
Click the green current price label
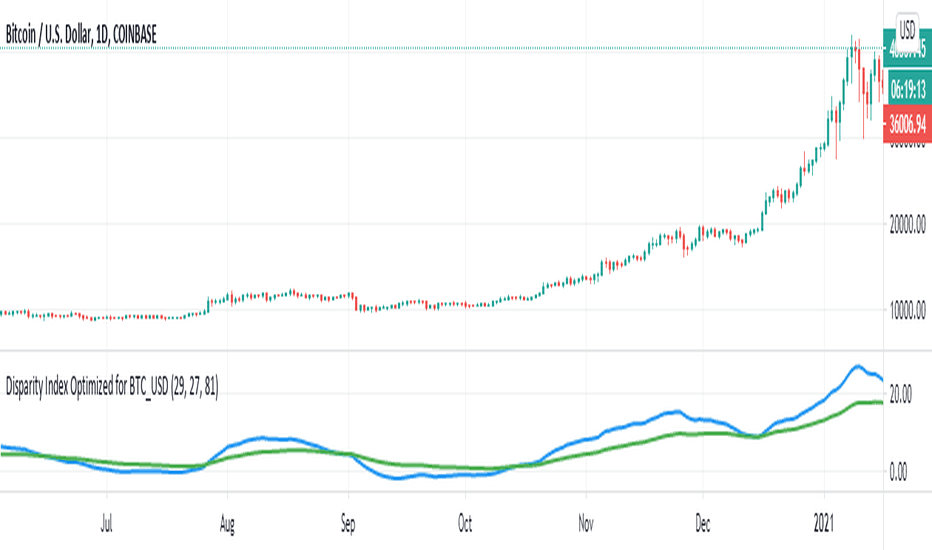pos(908,49)
